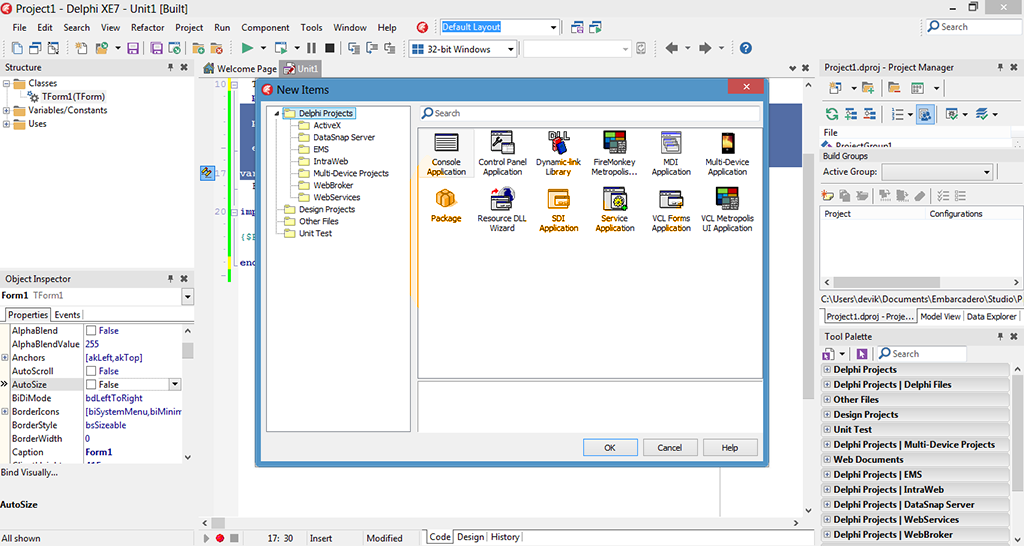The width and height of the screenshot is (1024, 546).
Task: Click the green Run toolbar button
Action: tap(247, 48)
